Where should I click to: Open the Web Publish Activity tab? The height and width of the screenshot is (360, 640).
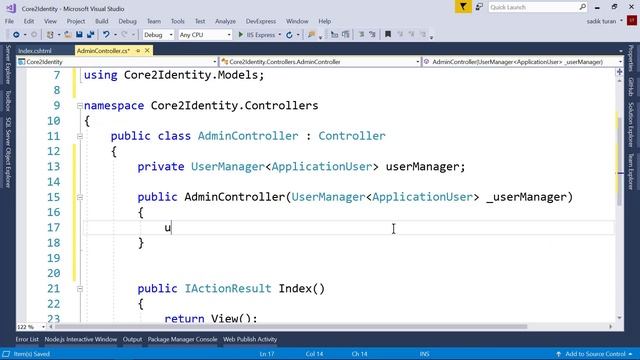(250, 339)
